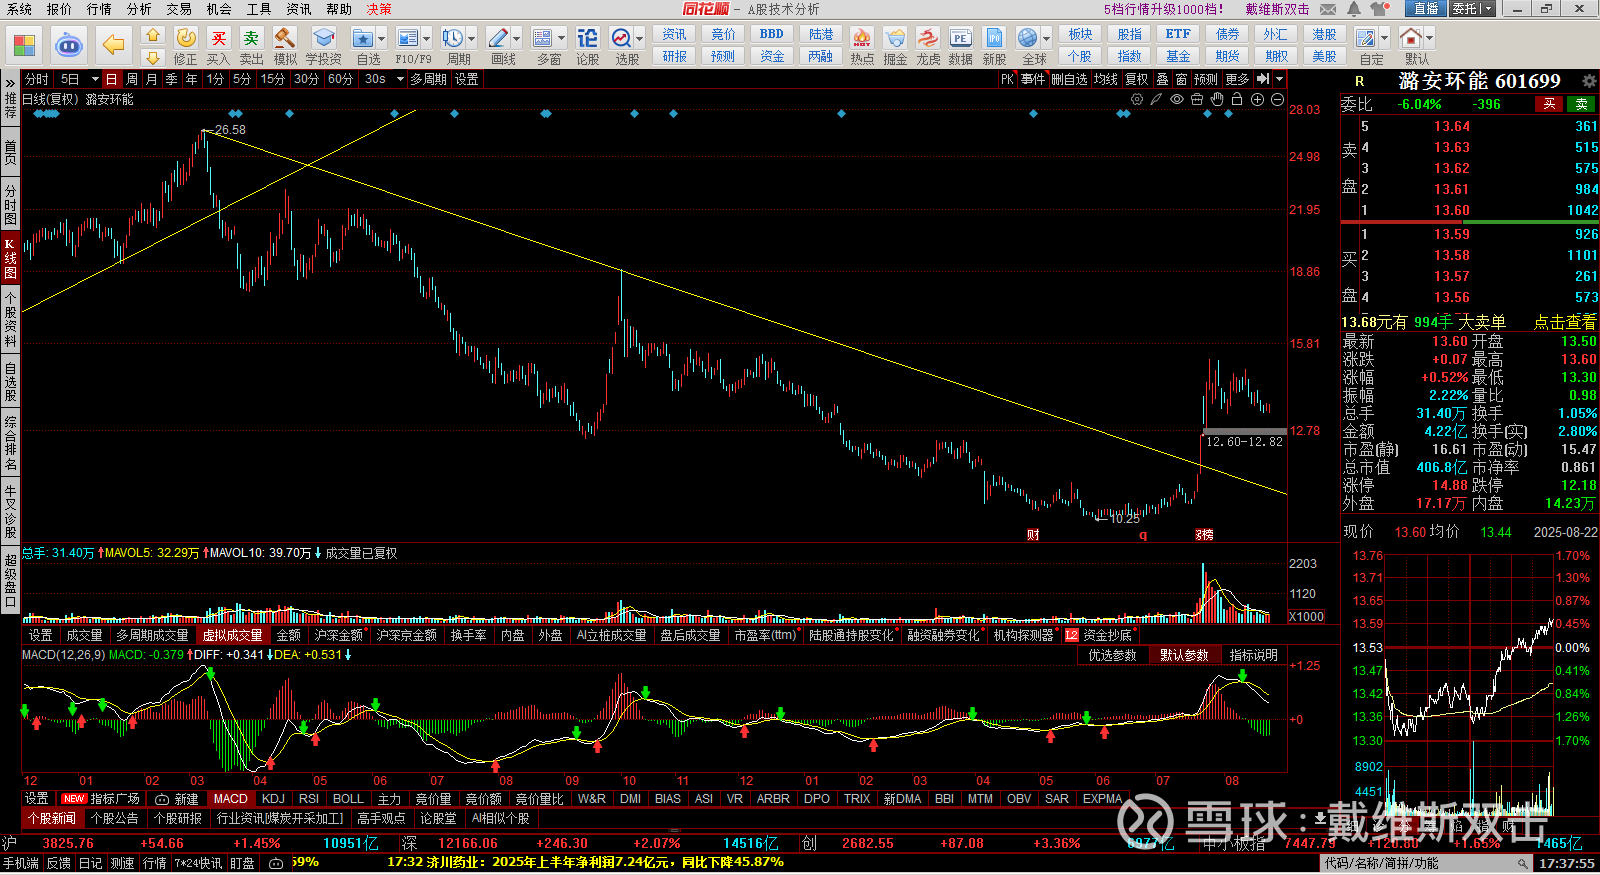Viewport: 1600px width, 875px height.
Task: Click the yellow up arrow icon
Action: coord(153,35)
